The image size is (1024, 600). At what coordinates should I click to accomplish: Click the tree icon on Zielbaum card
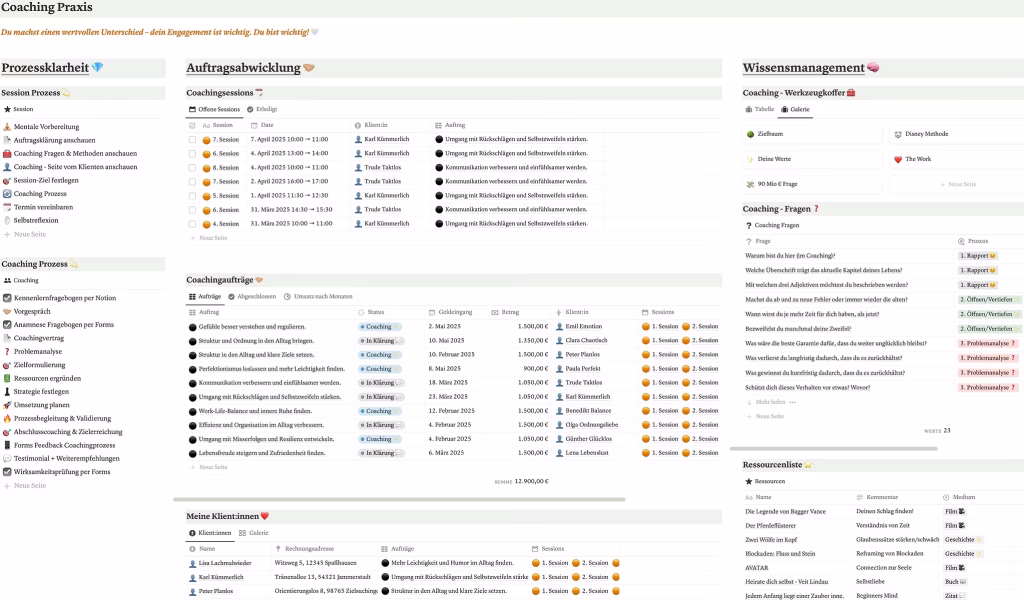tap(750, 133)
